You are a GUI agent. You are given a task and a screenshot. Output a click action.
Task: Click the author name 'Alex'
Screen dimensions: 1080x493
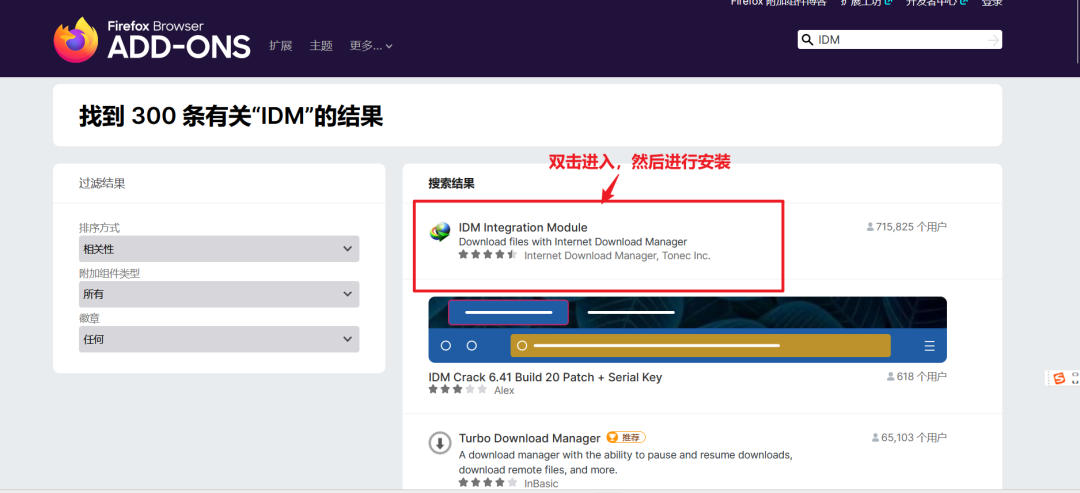click(504, 390)
